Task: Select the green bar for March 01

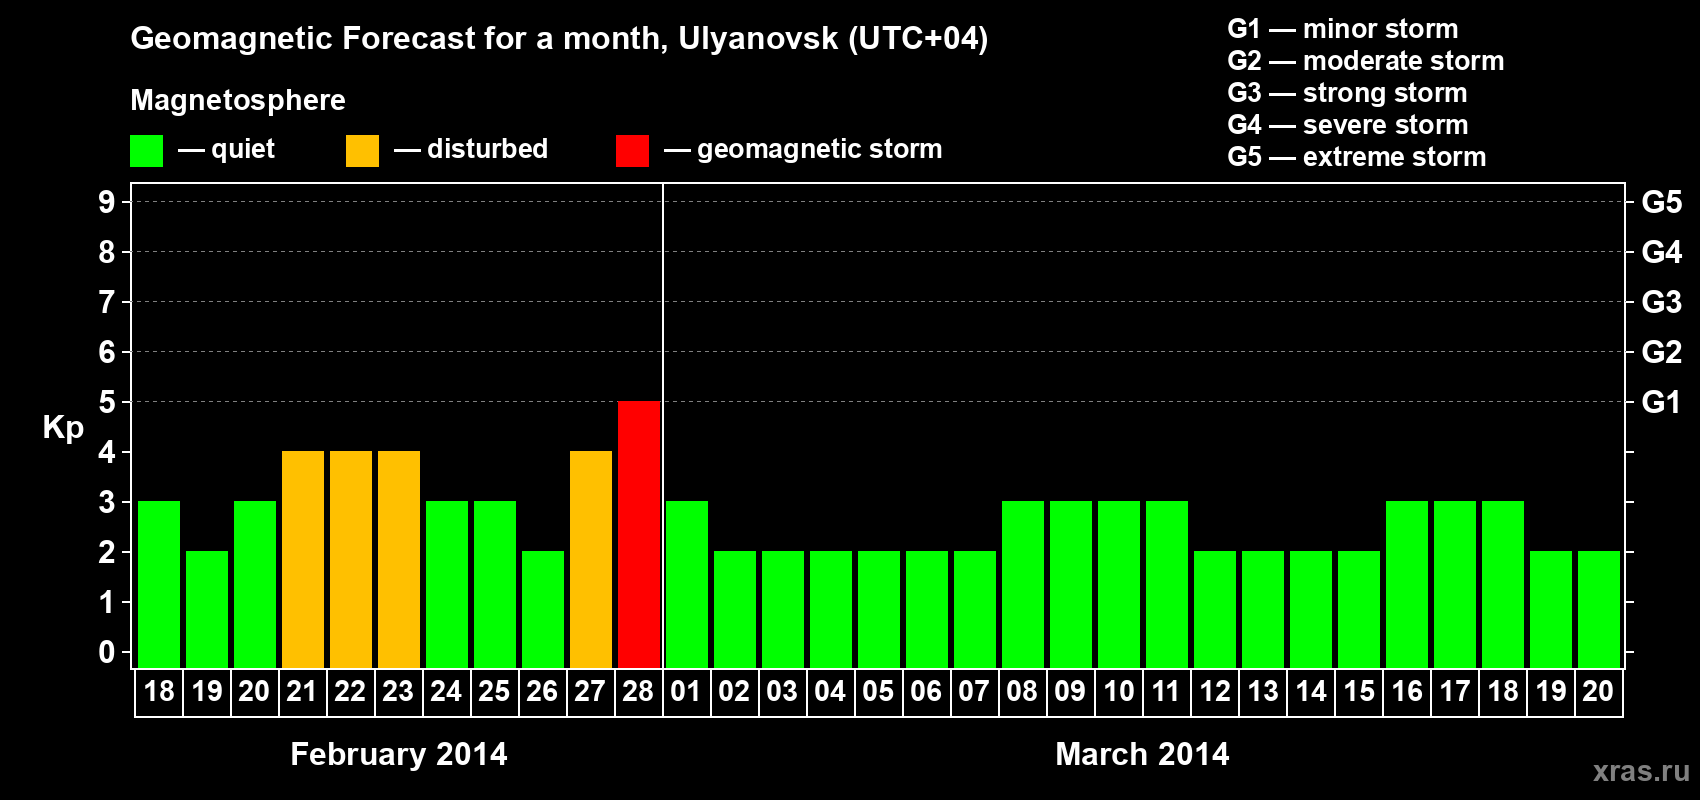Action: pos(687,584)
